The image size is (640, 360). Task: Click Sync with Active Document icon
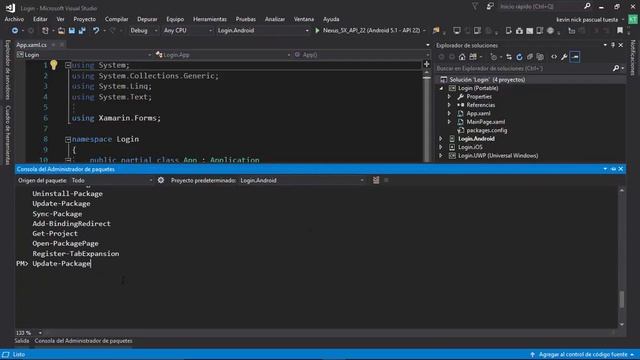tap(509, 57)
